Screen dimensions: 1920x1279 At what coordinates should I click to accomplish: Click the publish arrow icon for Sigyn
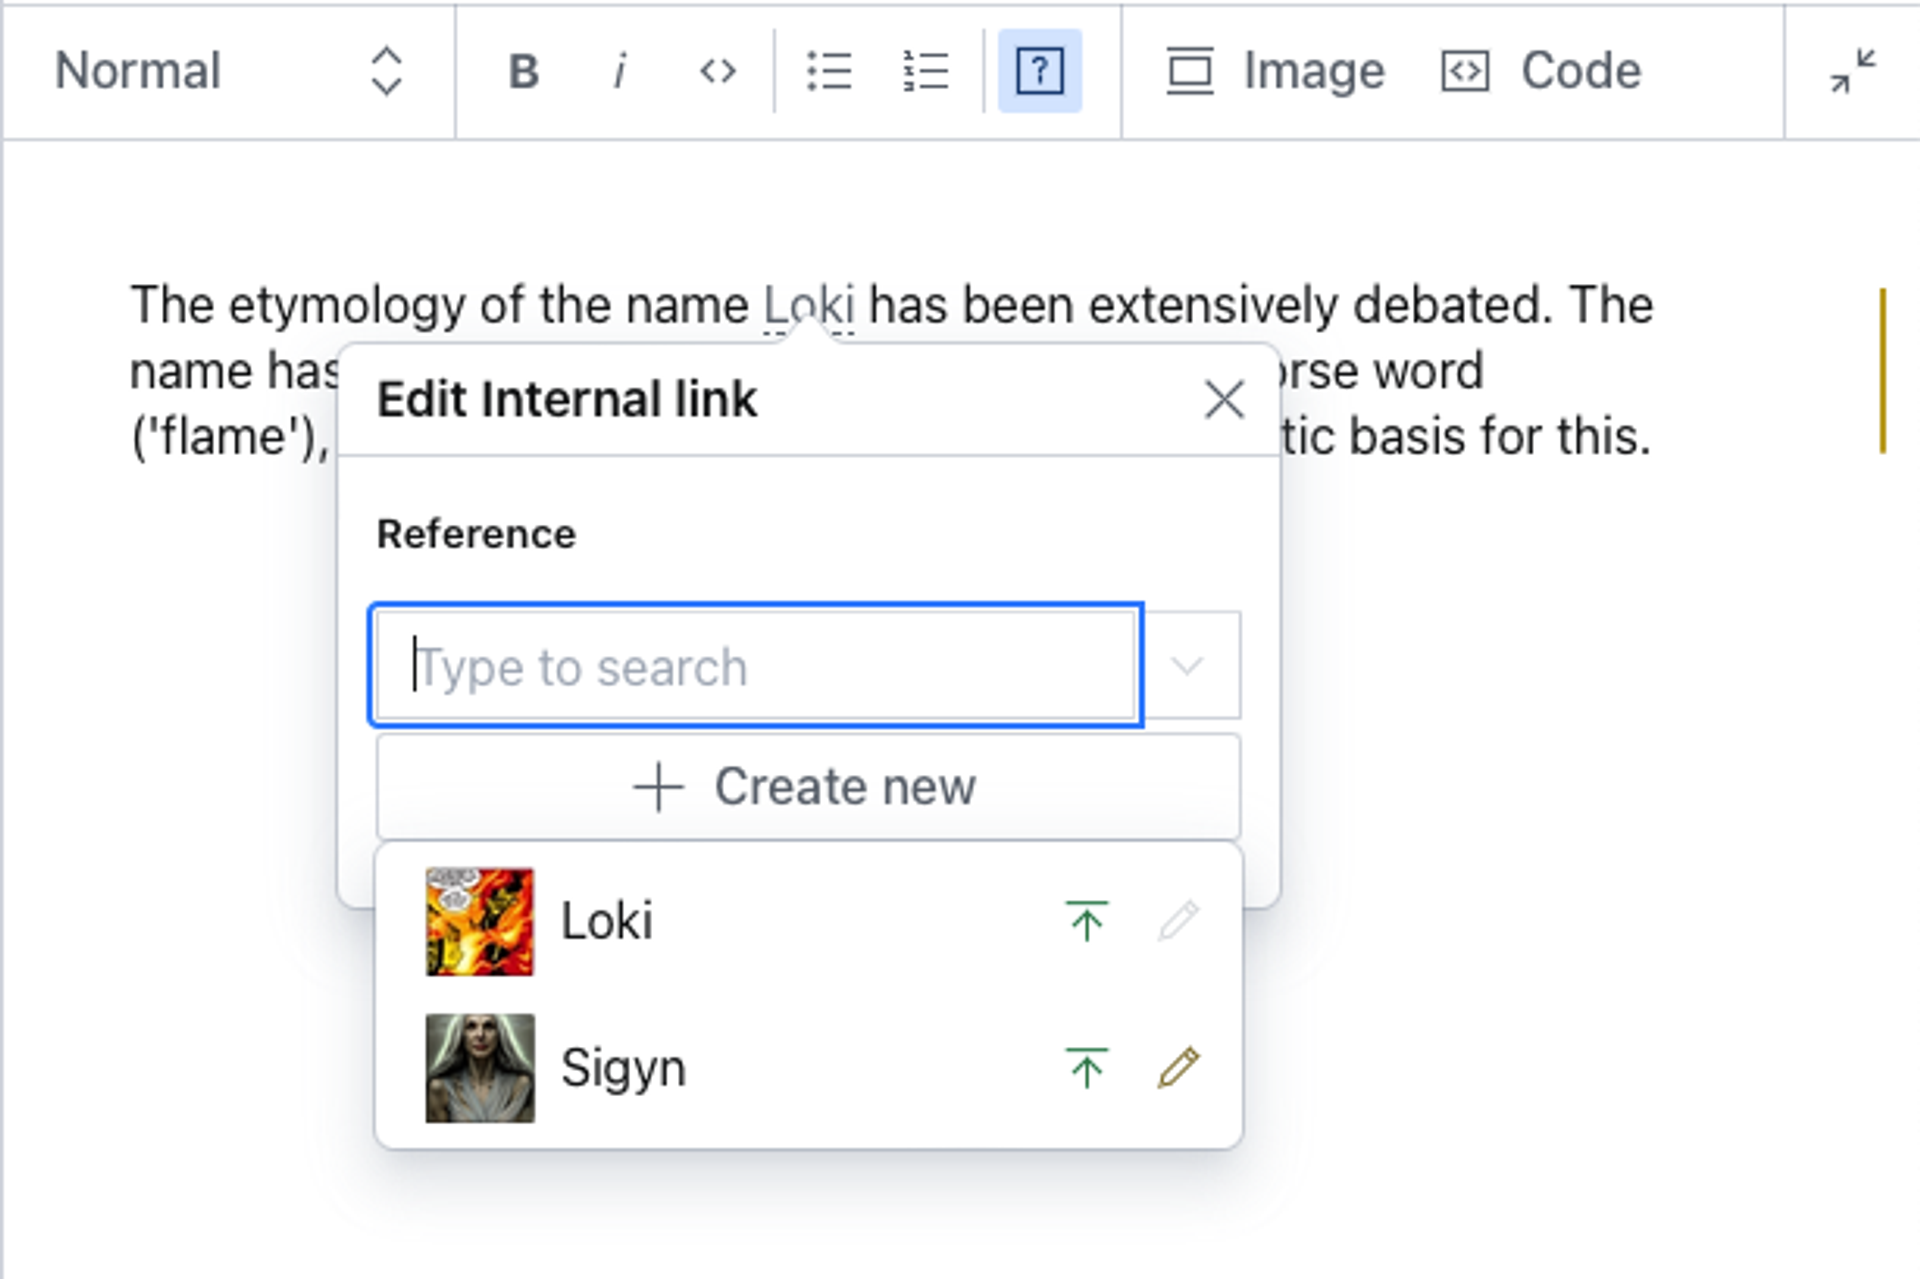click(1086, 1067)
